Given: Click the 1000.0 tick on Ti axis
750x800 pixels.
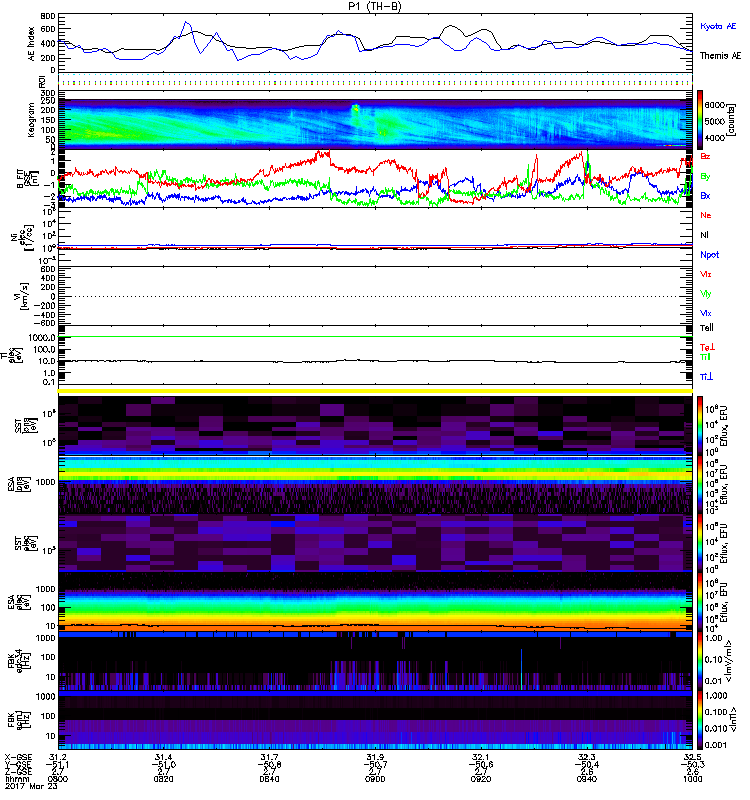Looking at the screenshot, I should pyautogui.click(x=42, y=338).
